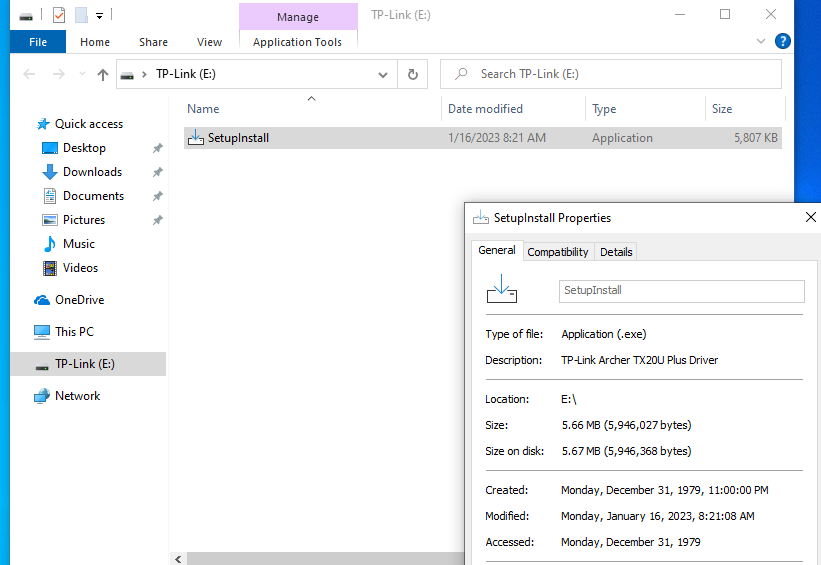Image resolution: width=821 pixels, height=565 pixels.
Task: Click the Size value 5.66 MB
Action: [626, 425]
